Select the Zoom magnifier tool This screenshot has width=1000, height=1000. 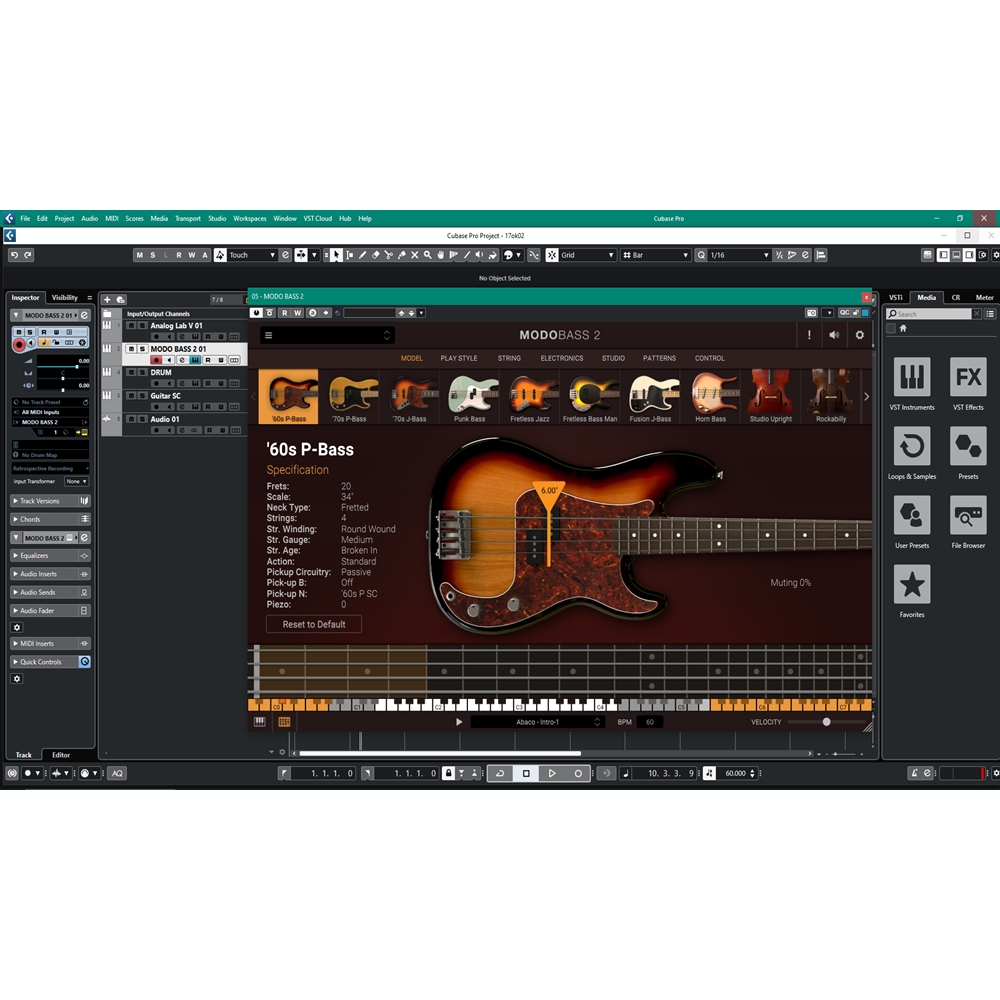click(x=427, y=255)
